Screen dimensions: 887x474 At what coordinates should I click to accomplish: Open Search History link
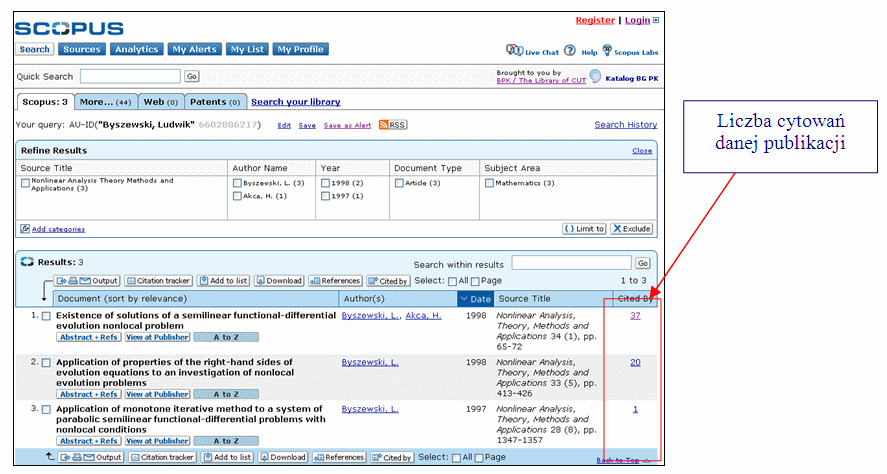[625, 125]
